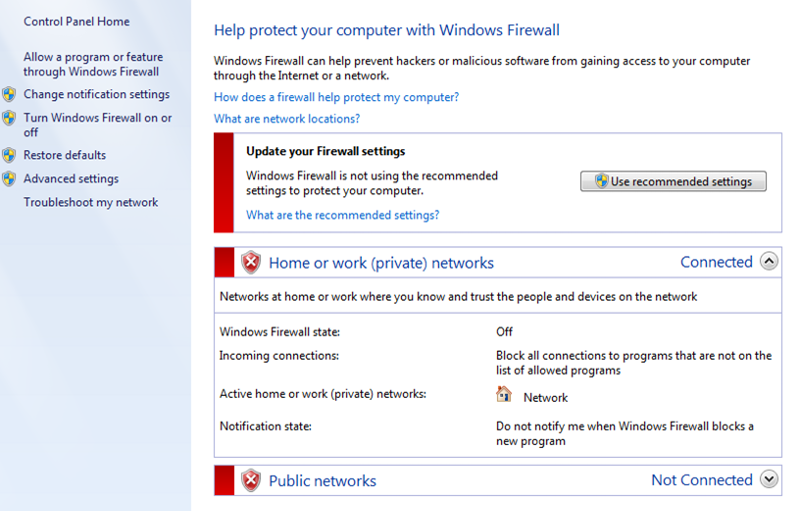
Task: Click the Not Connected status text
Action: pyautogui.click(x=702, y=480)
